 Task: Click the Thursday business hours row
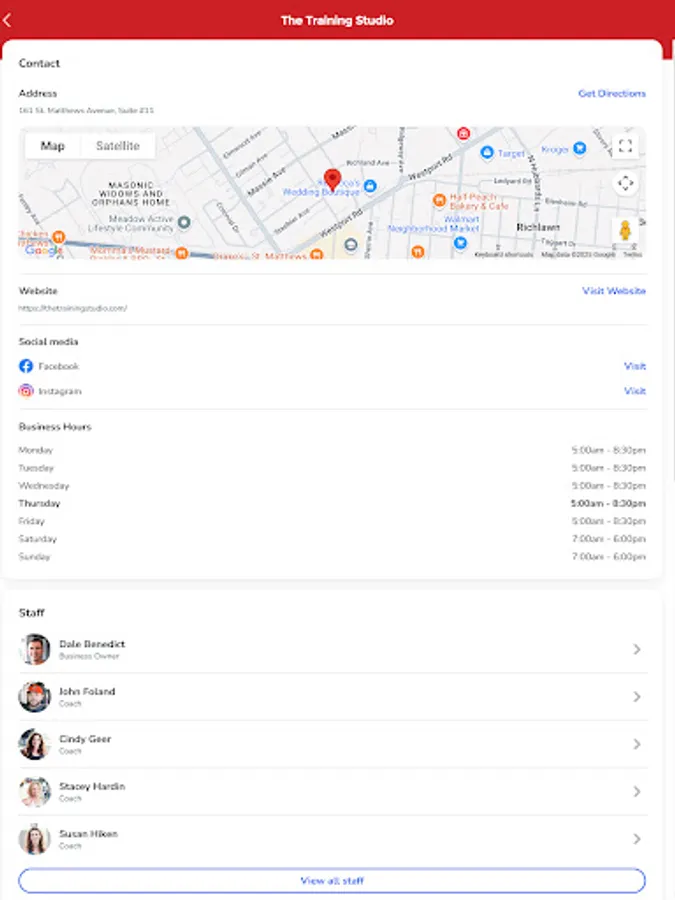click(x=332, y=503)
